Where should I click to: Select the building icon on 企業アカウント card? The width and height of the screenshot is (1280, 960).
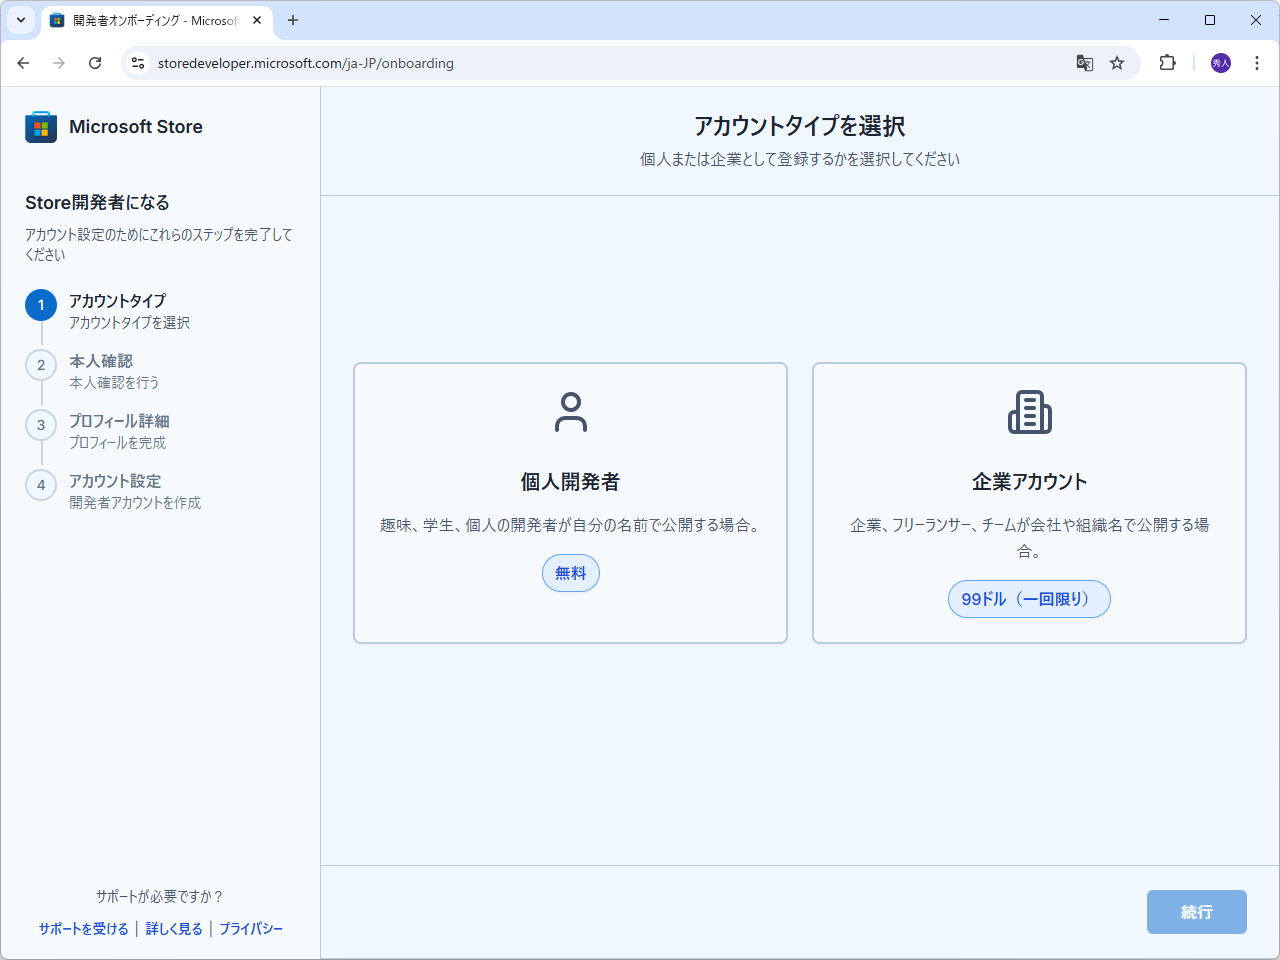pos(1029,411)
